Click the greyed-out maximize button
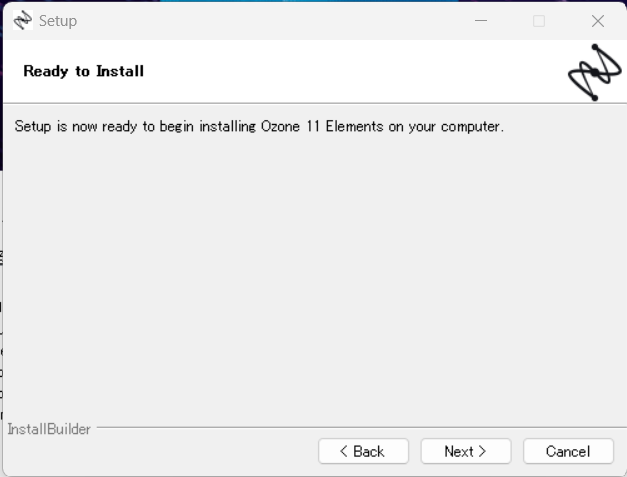 pos(539,20)
